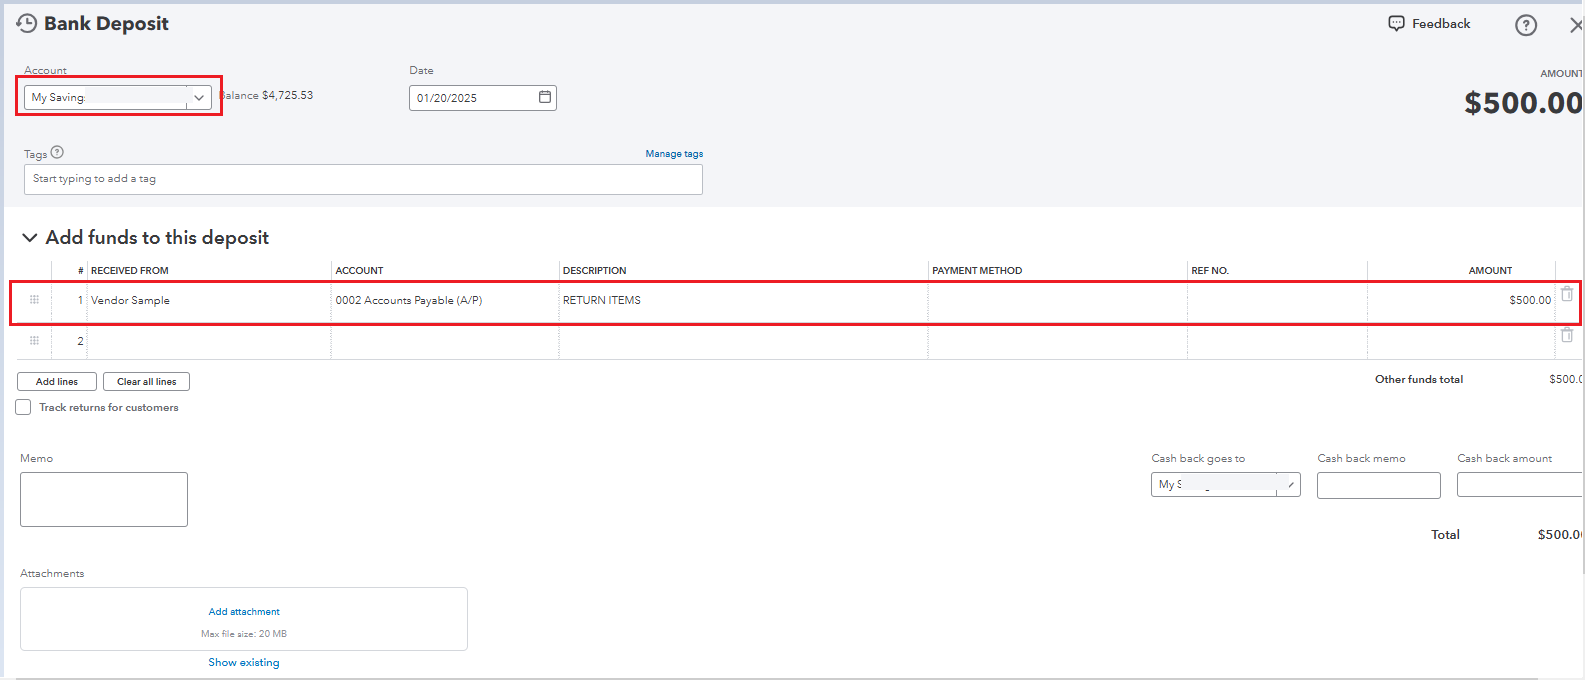
Task: Click the trash icon on line 2
Action: point(1567,335)
